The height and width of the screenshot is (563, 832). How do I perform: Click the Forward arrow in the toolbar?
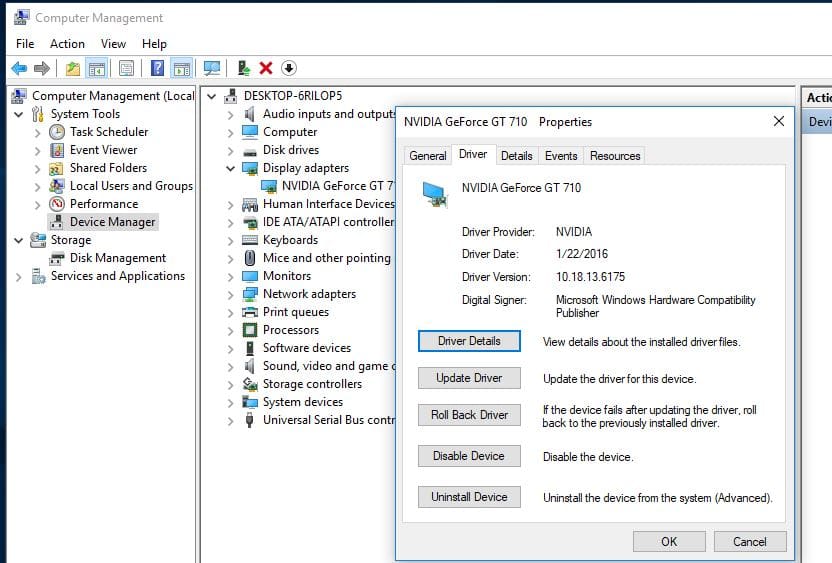click(x=41, y=68)
